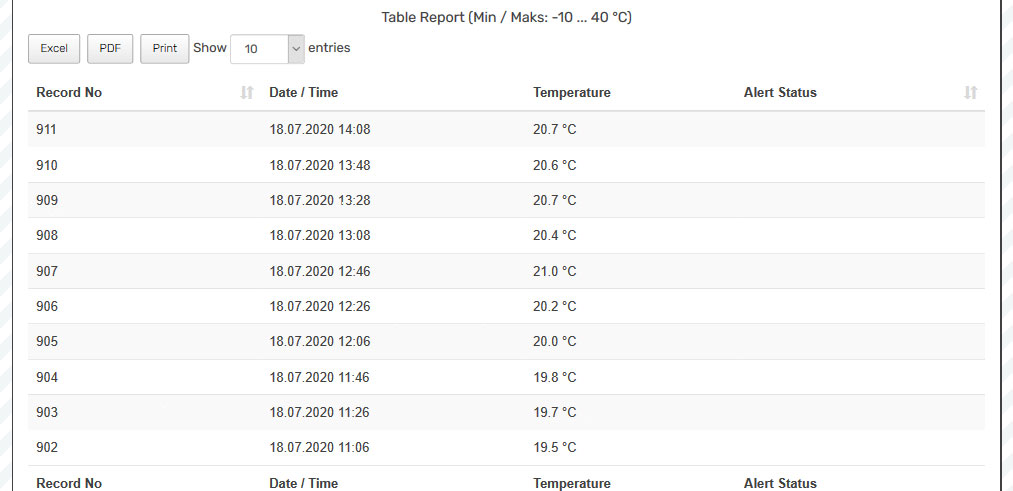
Task: Click the 18.07.2020 13:48 date cell
Action: (320, 165)
